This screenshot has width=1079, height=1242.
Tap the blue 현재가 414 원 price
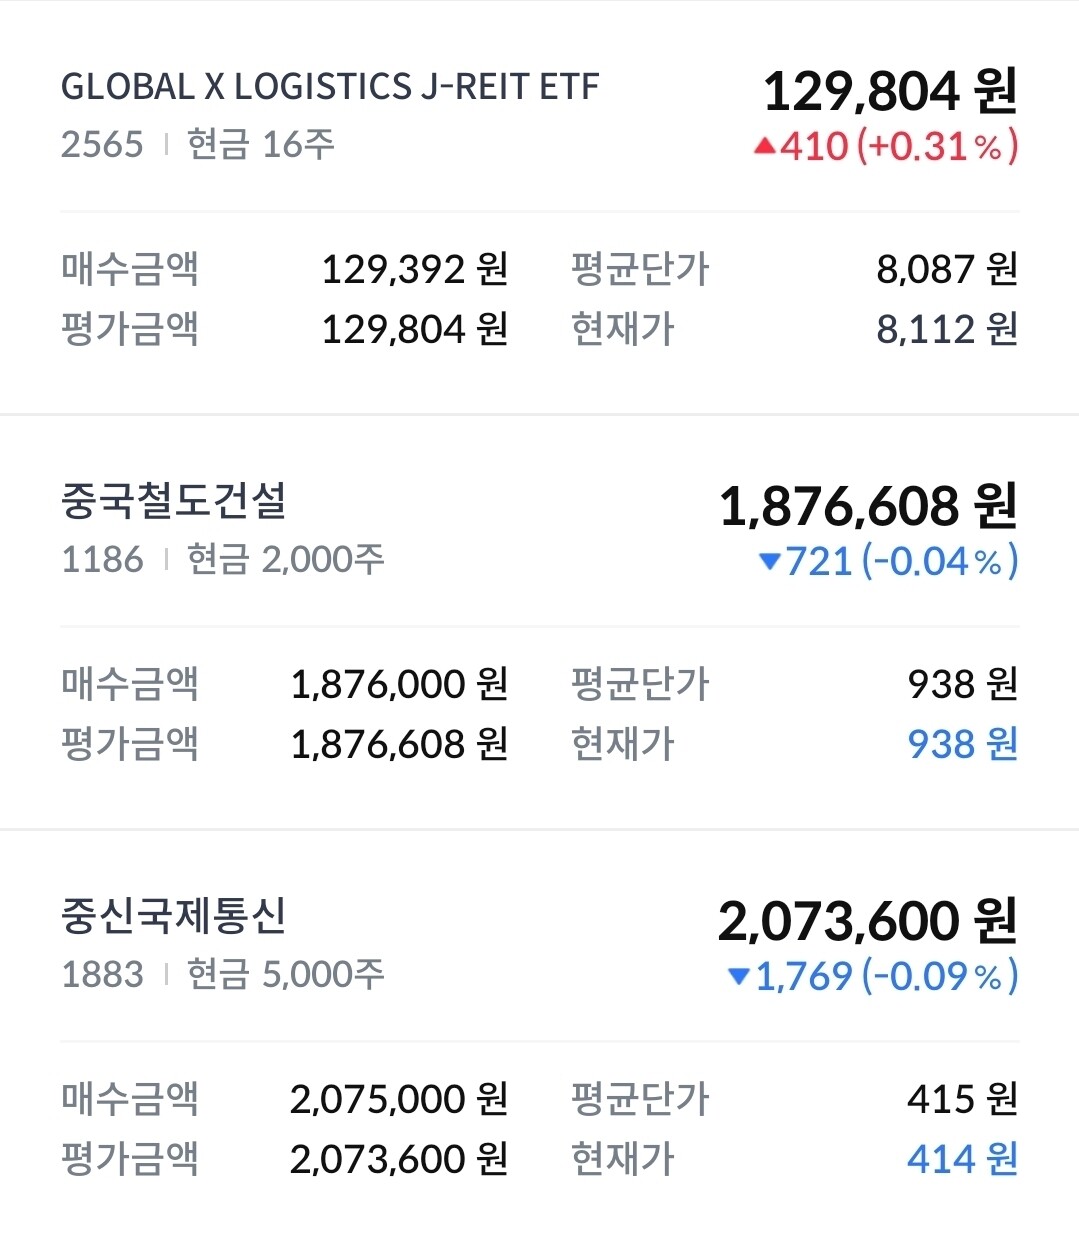(962, 1159)
